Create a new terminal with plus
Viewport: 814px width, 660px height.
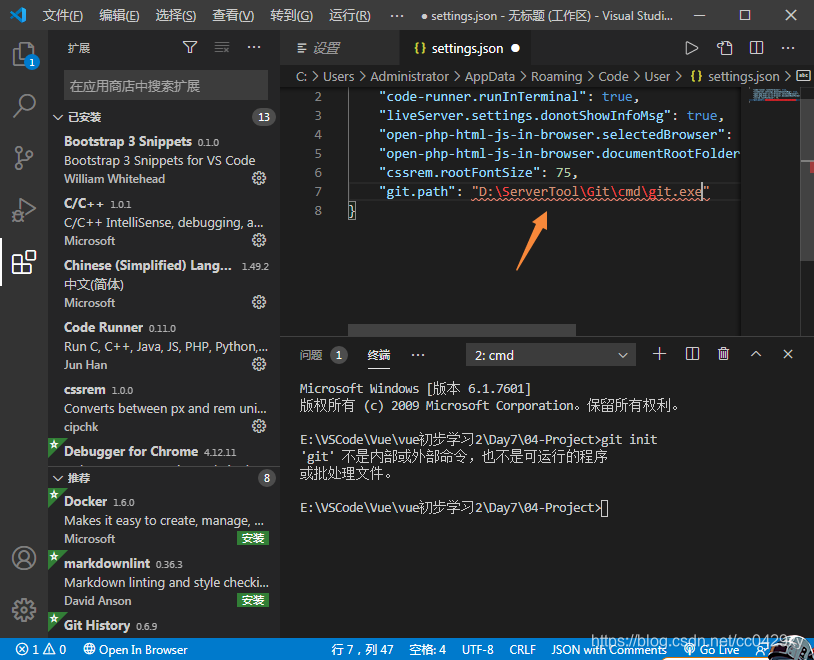point(659,354)
